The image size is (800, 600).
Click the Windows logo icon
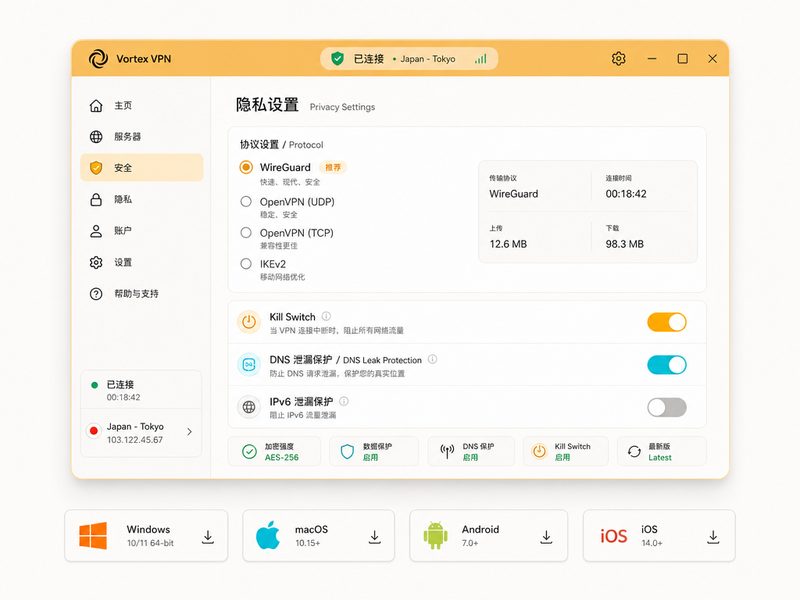[93, 536]
